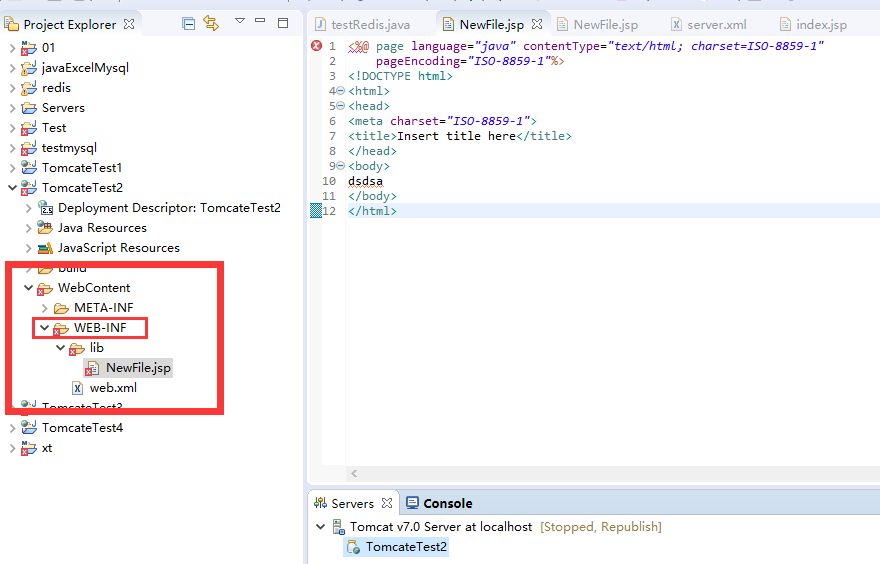
Task: Collapse the lib folder
Action: pos(61,348)
